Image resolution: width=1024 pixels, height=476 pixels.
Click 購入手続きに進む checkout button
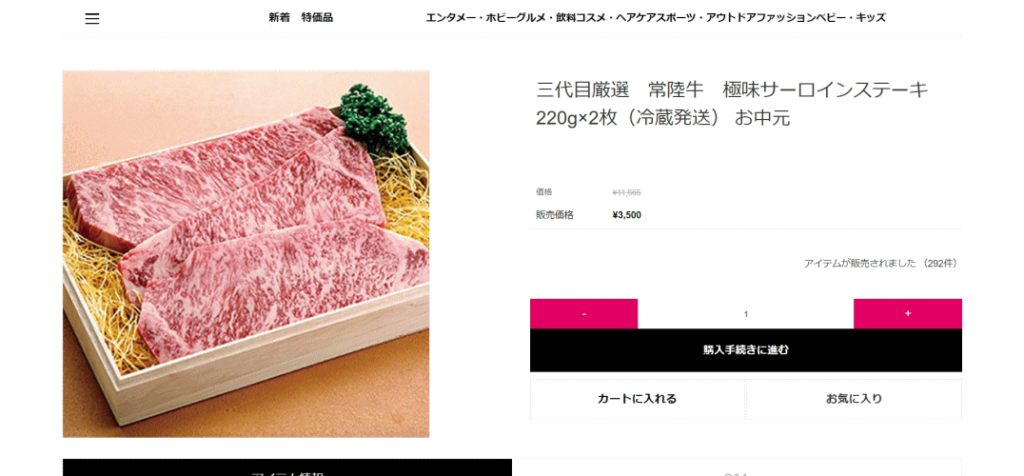745,350
